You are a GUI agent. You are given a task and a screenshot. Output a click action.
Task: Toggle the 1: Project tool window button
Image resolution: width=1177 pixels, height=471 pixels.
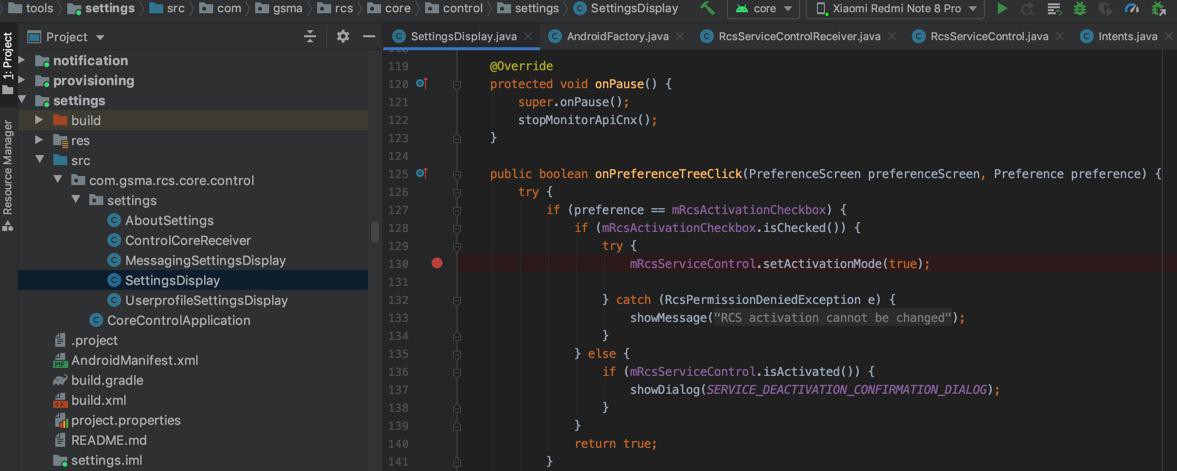(x=8, y=64)
